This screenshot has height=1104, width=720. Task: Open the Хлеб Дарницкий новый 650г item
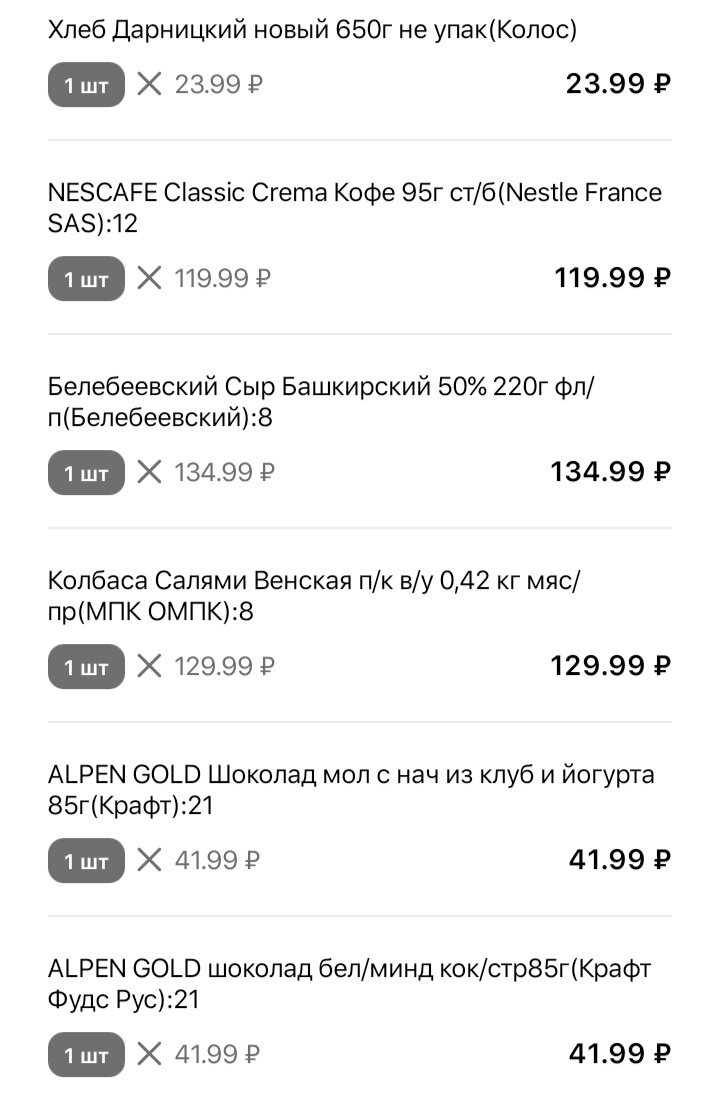click(312, 30)
